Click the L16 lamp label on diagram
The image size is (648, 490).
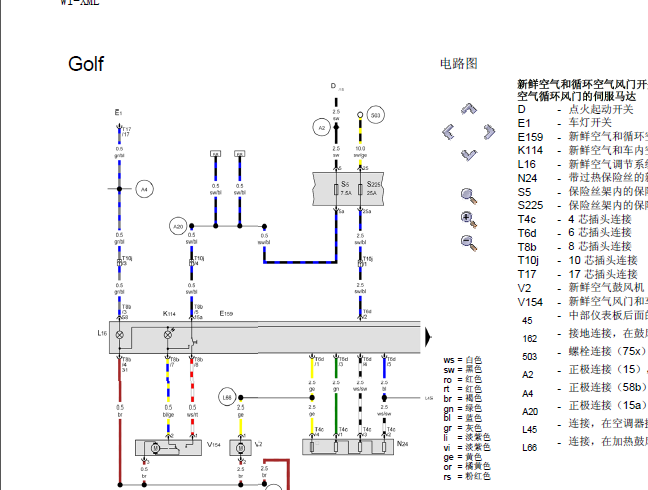(102, 333)
